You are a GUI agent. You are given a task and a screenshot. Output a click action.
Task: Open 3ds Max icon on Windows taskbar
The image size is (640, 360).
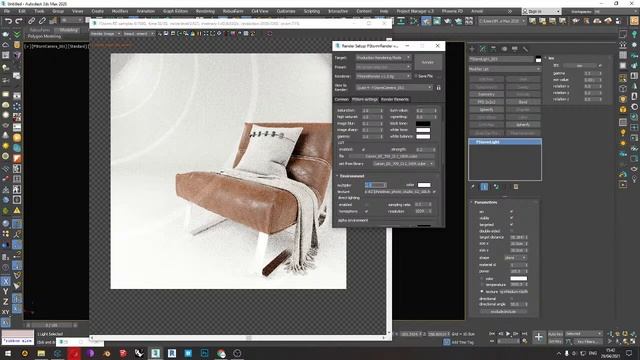(156, 353)
